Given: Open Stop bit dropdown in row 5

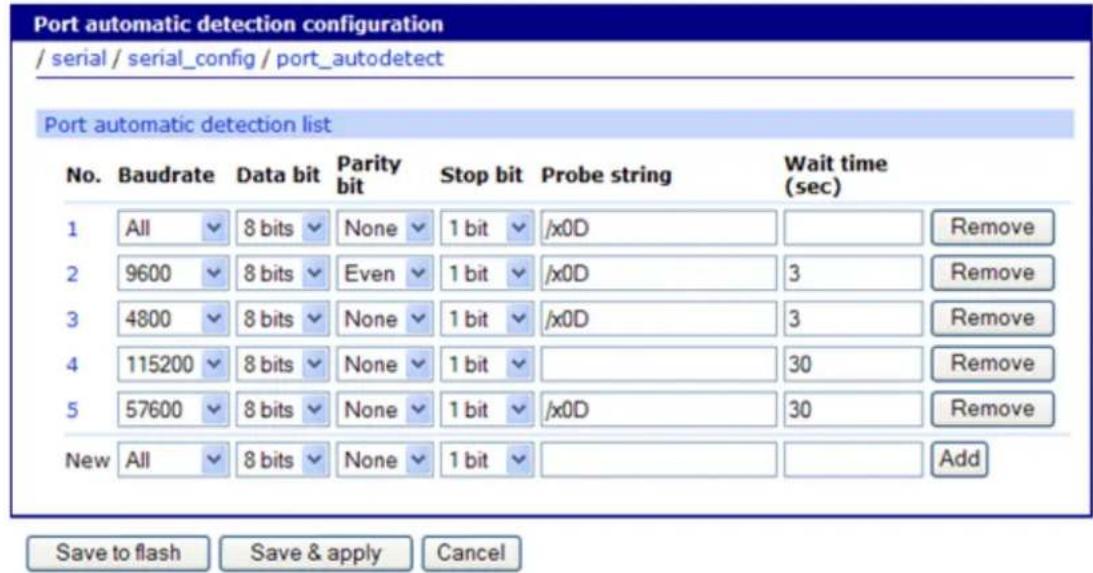Looking at the screenshot, I should point(487,409).
